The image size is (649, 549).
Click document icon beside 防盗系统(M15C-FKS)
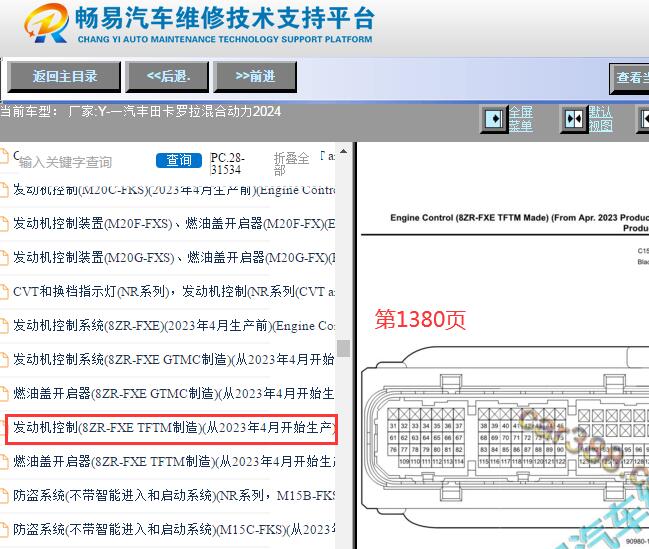pos(4,530)
